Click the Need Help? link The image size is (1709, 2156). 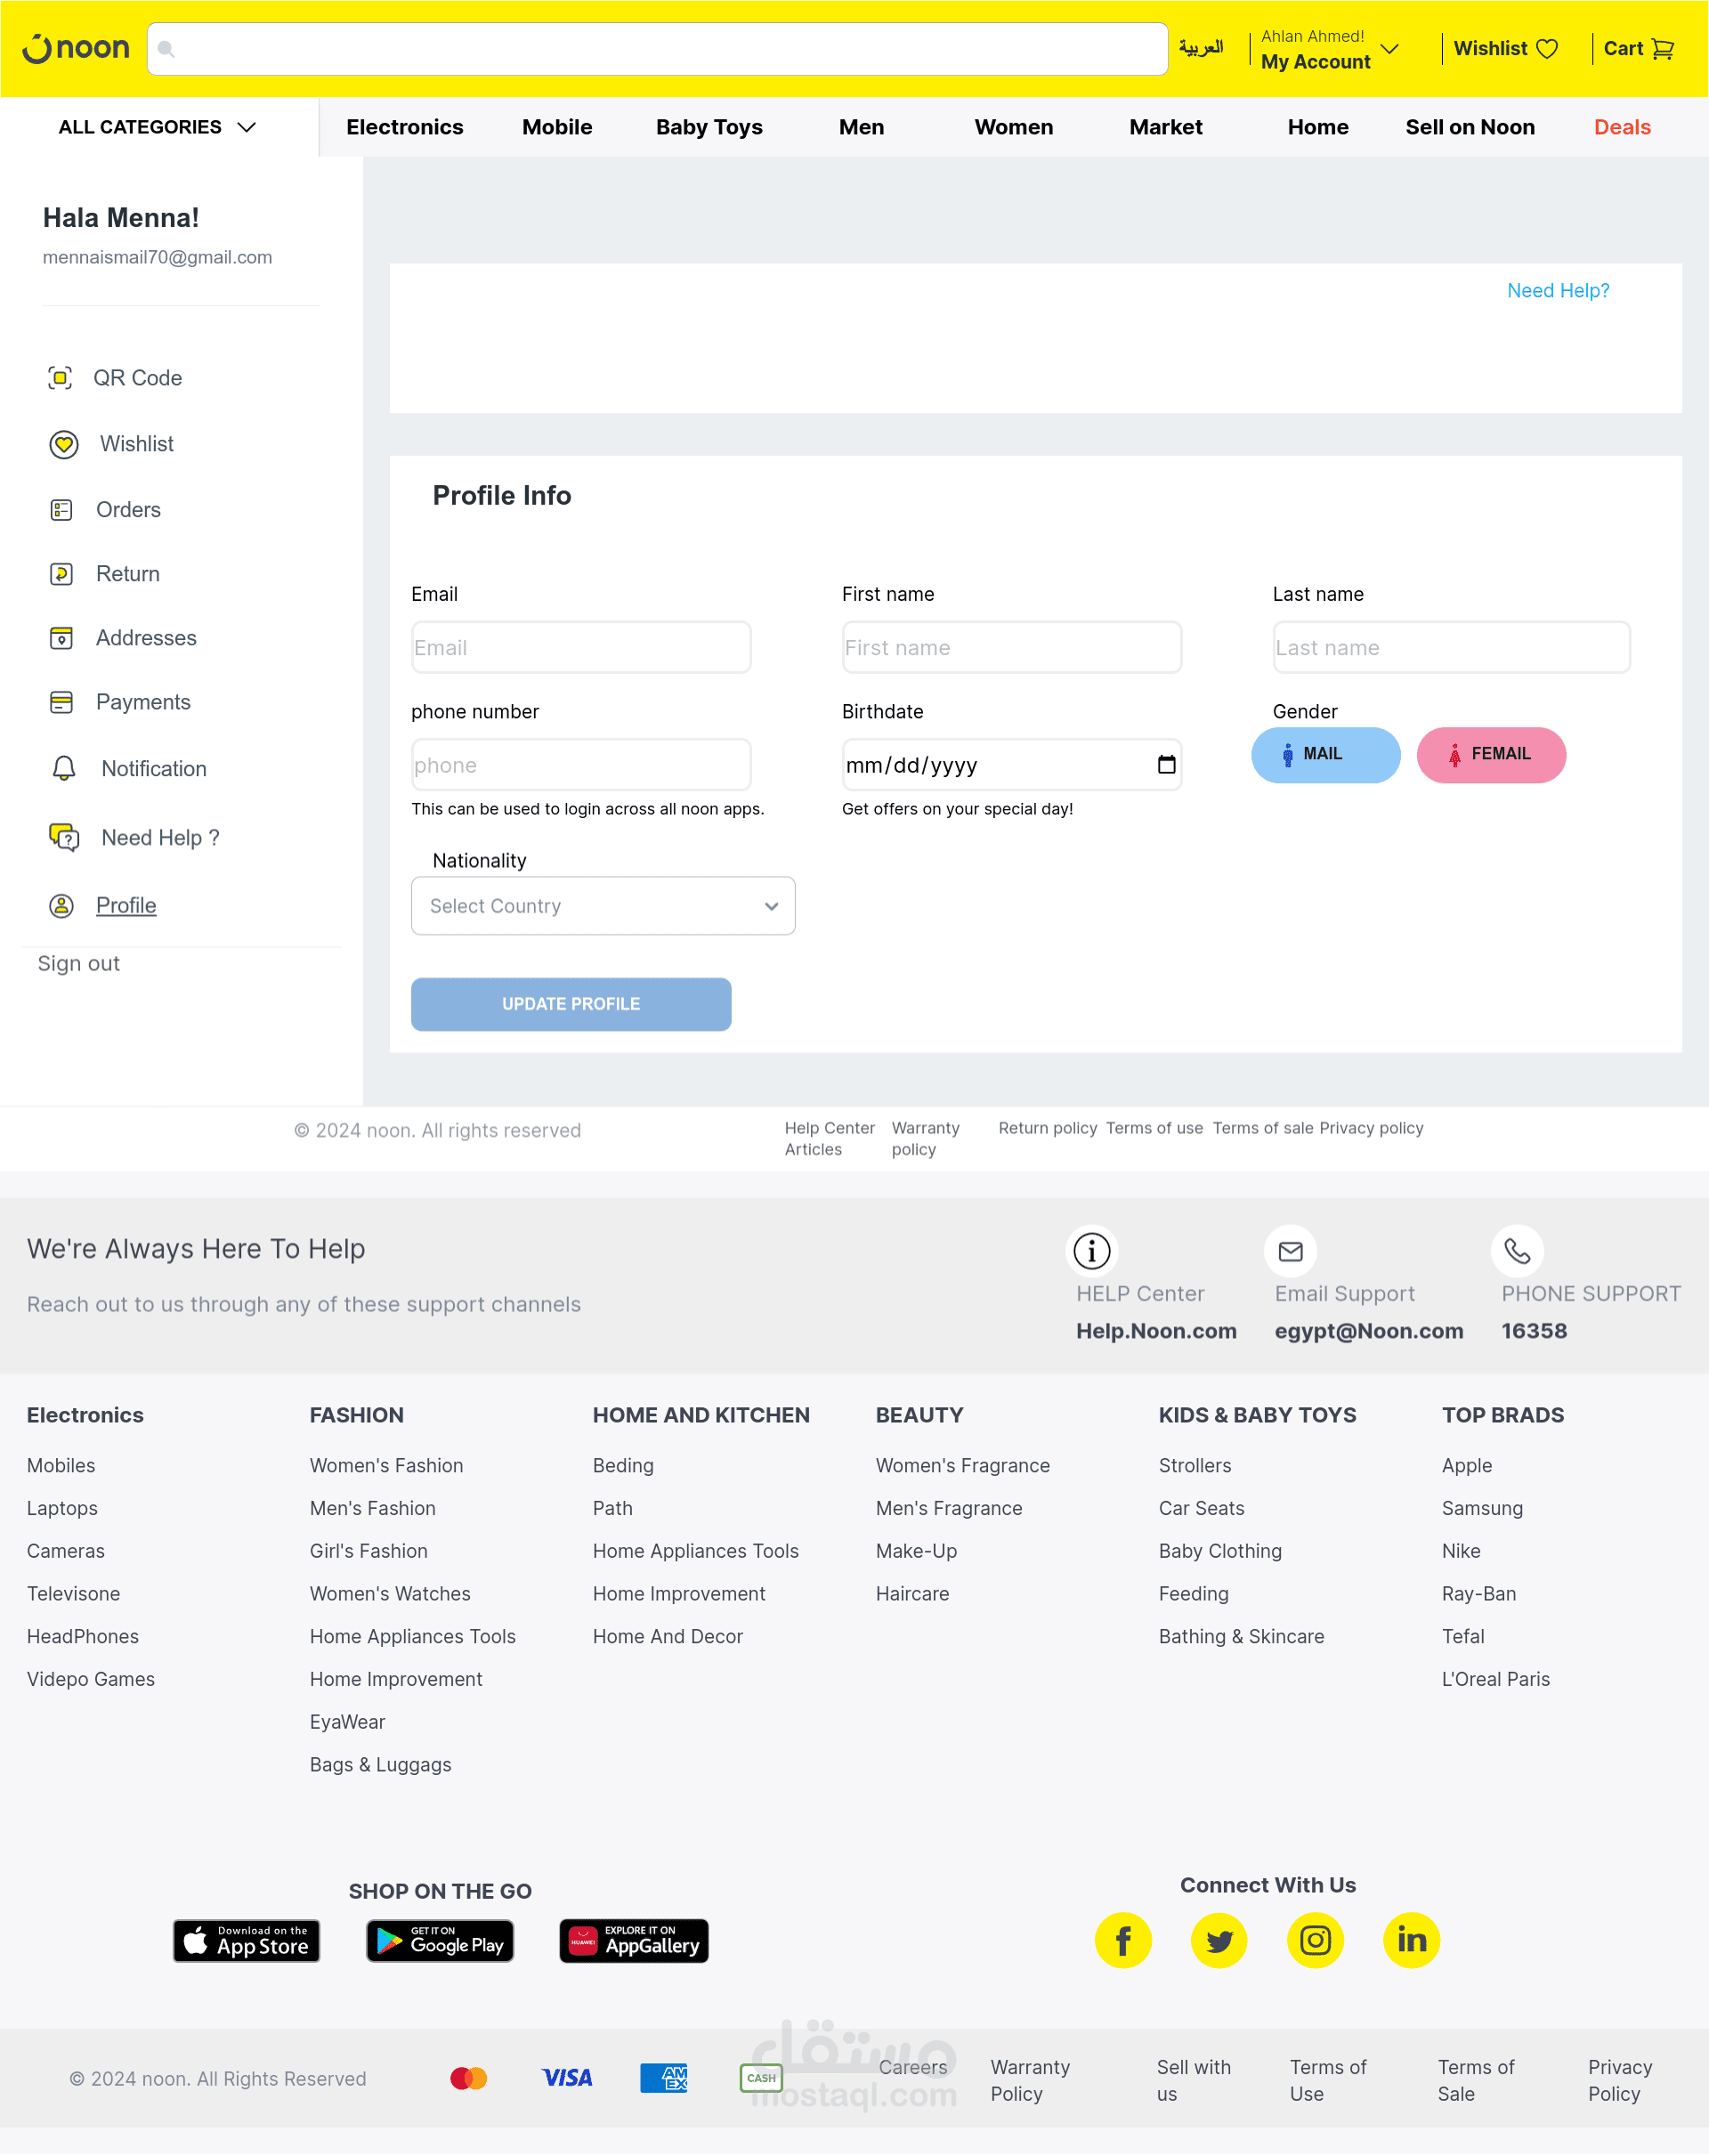tap(1558, 291)
